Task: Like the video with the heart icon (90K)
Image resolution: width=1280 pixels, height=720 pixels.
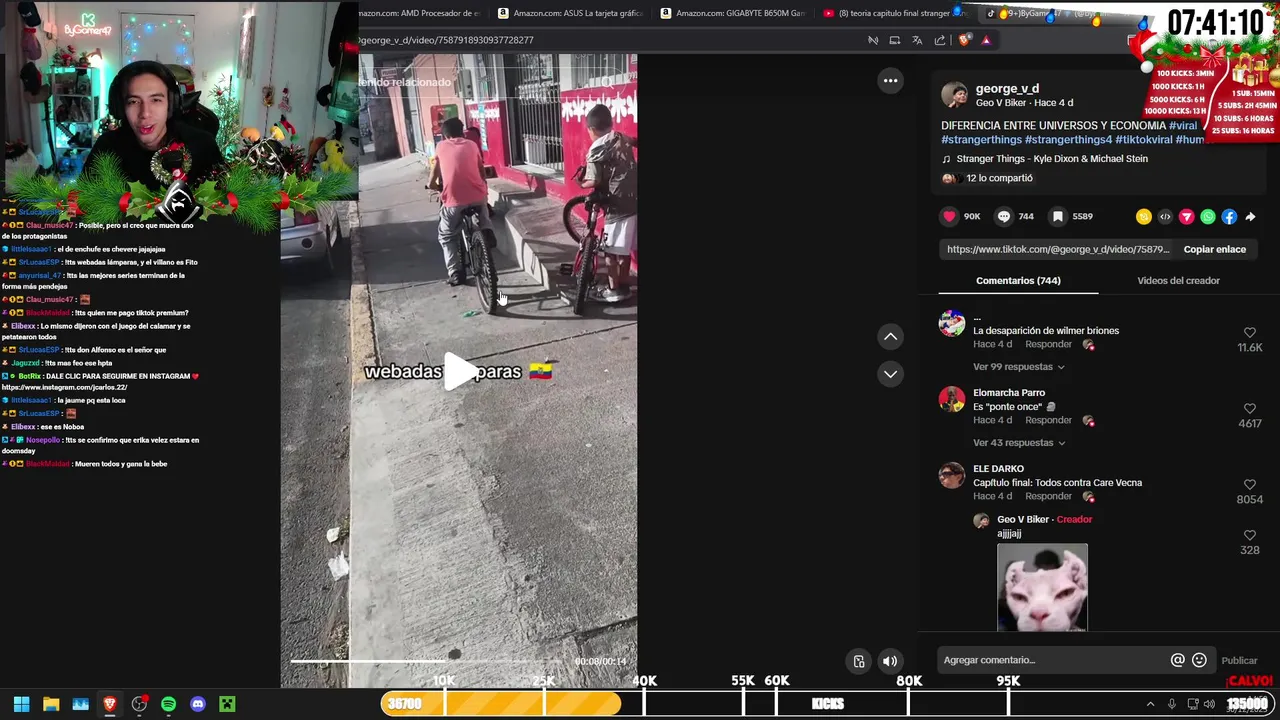Action: click(949, 216)
